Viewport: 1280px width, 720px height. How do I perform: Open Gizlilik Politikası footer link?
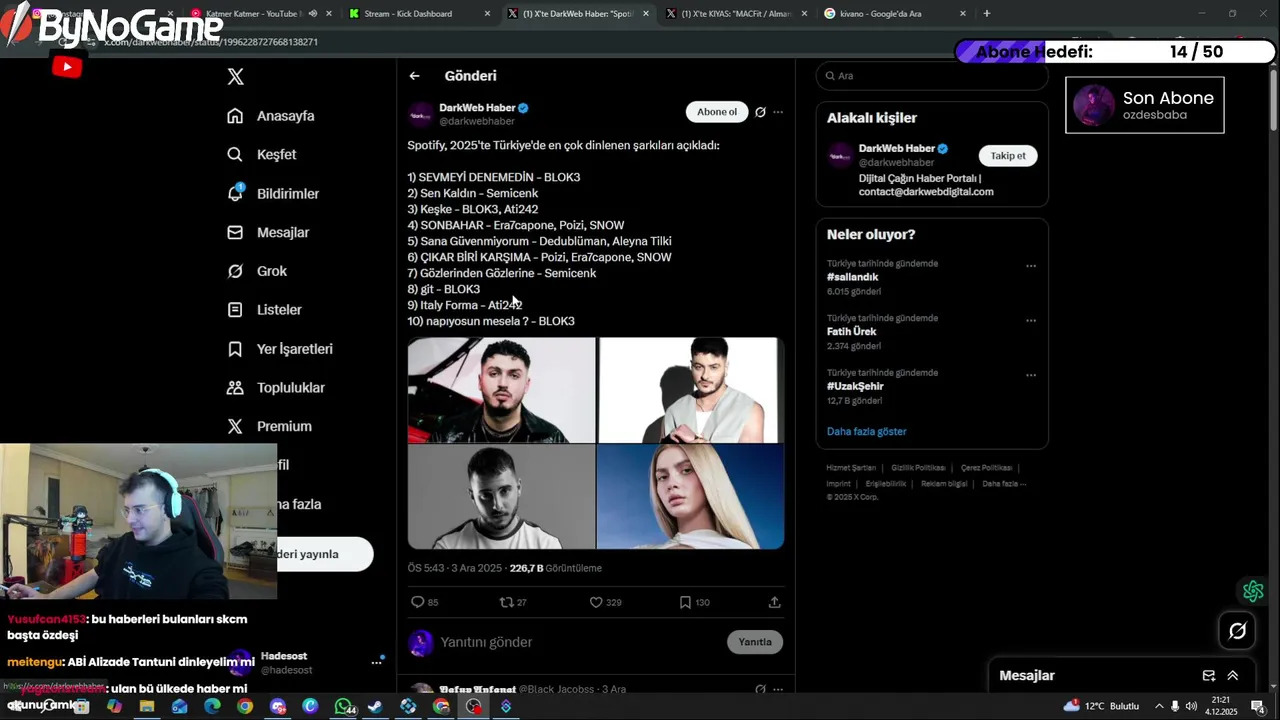918,468
